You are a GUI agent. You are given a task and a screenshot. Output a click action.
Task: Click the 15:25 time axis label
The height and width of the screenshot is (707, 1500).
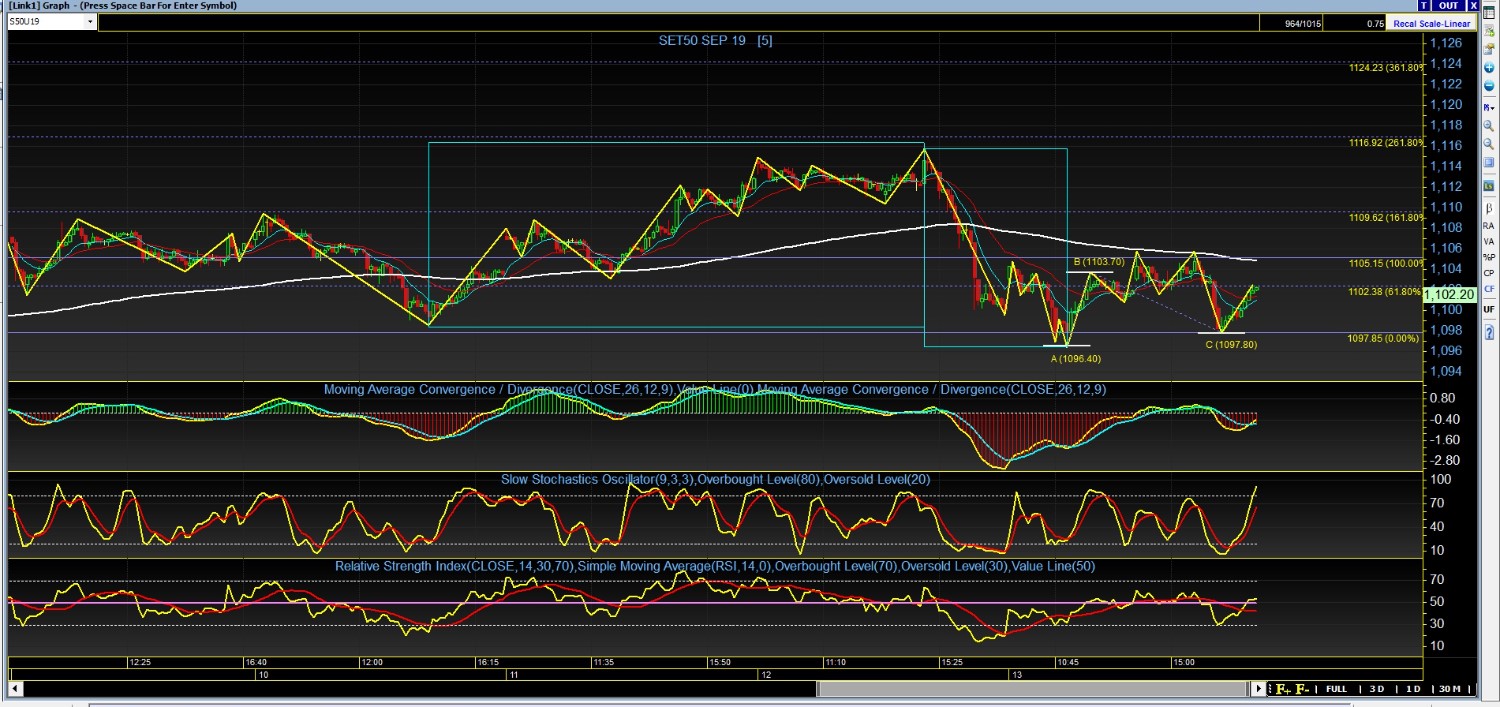click(951, 662)
